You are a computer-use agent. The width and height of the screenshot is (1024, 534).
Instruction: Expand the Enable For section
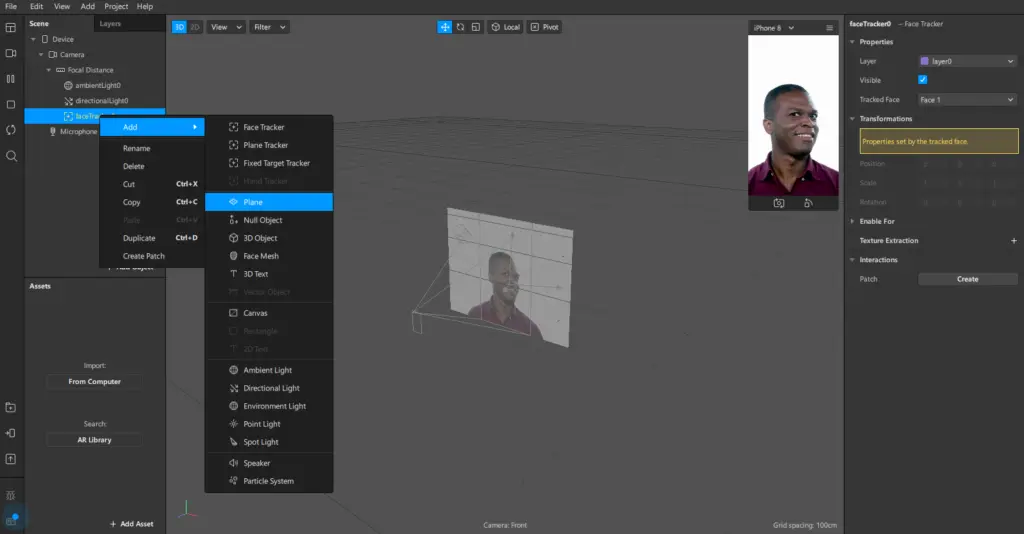click(876, 221)
